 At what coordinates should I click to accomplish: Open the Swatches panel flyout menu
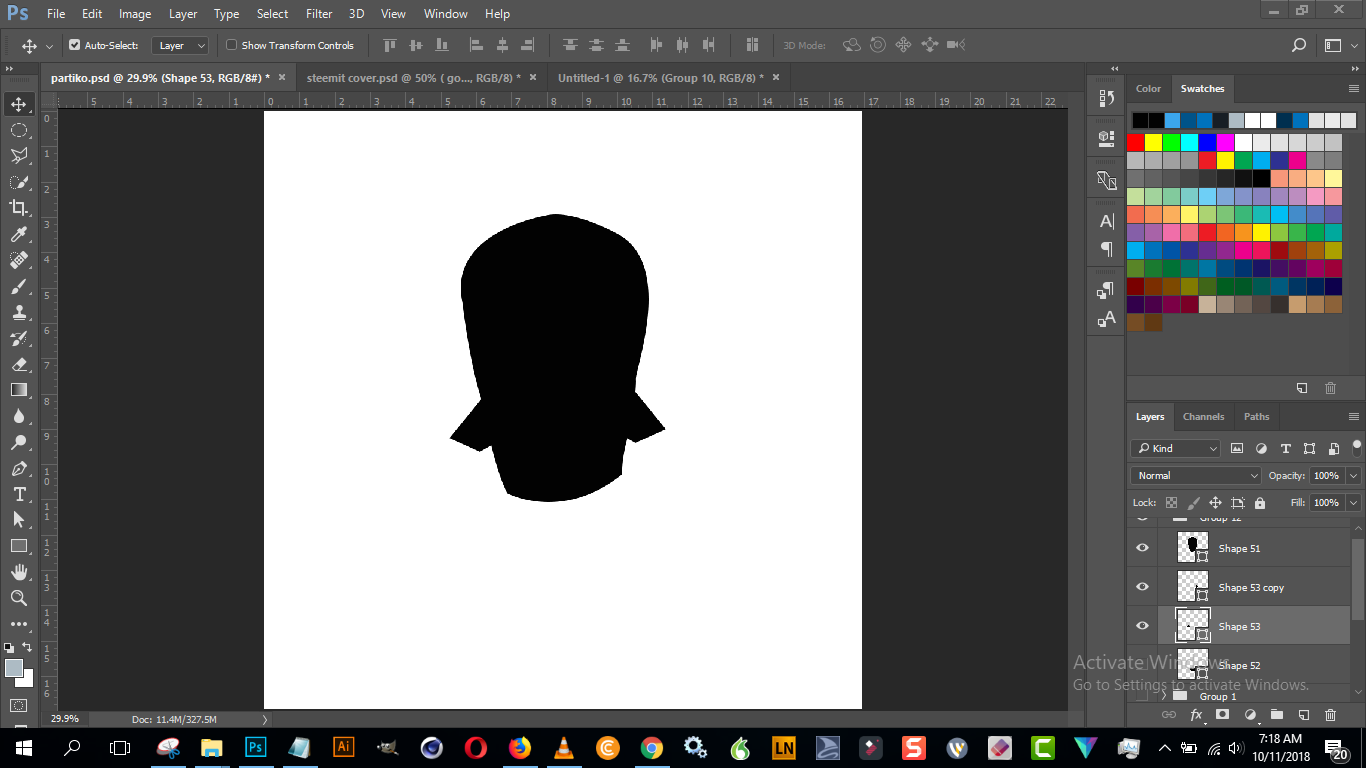[x=1354, y=89]
